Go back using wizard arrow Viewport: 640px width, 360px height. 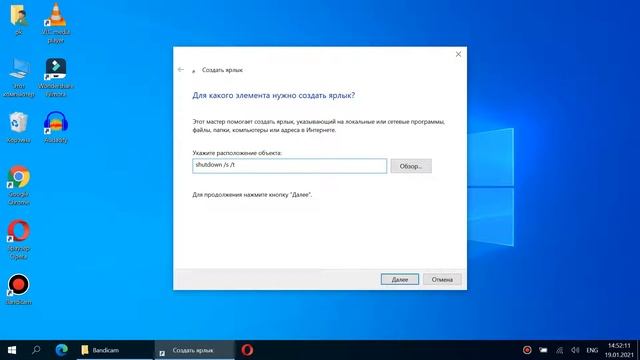[x=181, y=70]
